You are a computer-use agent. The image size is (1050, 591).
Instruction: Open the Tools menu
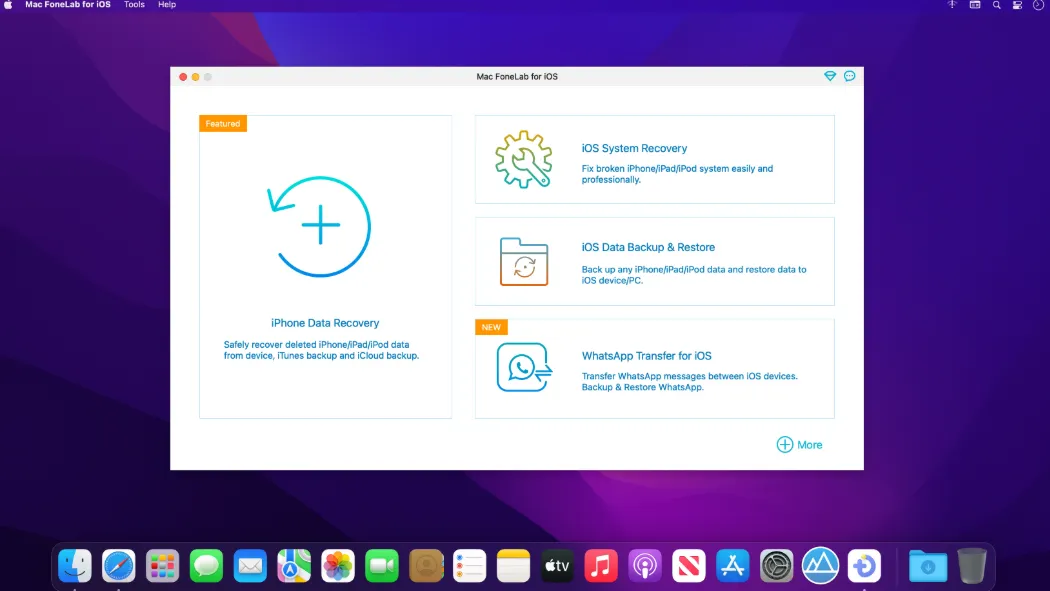point(134,5)
